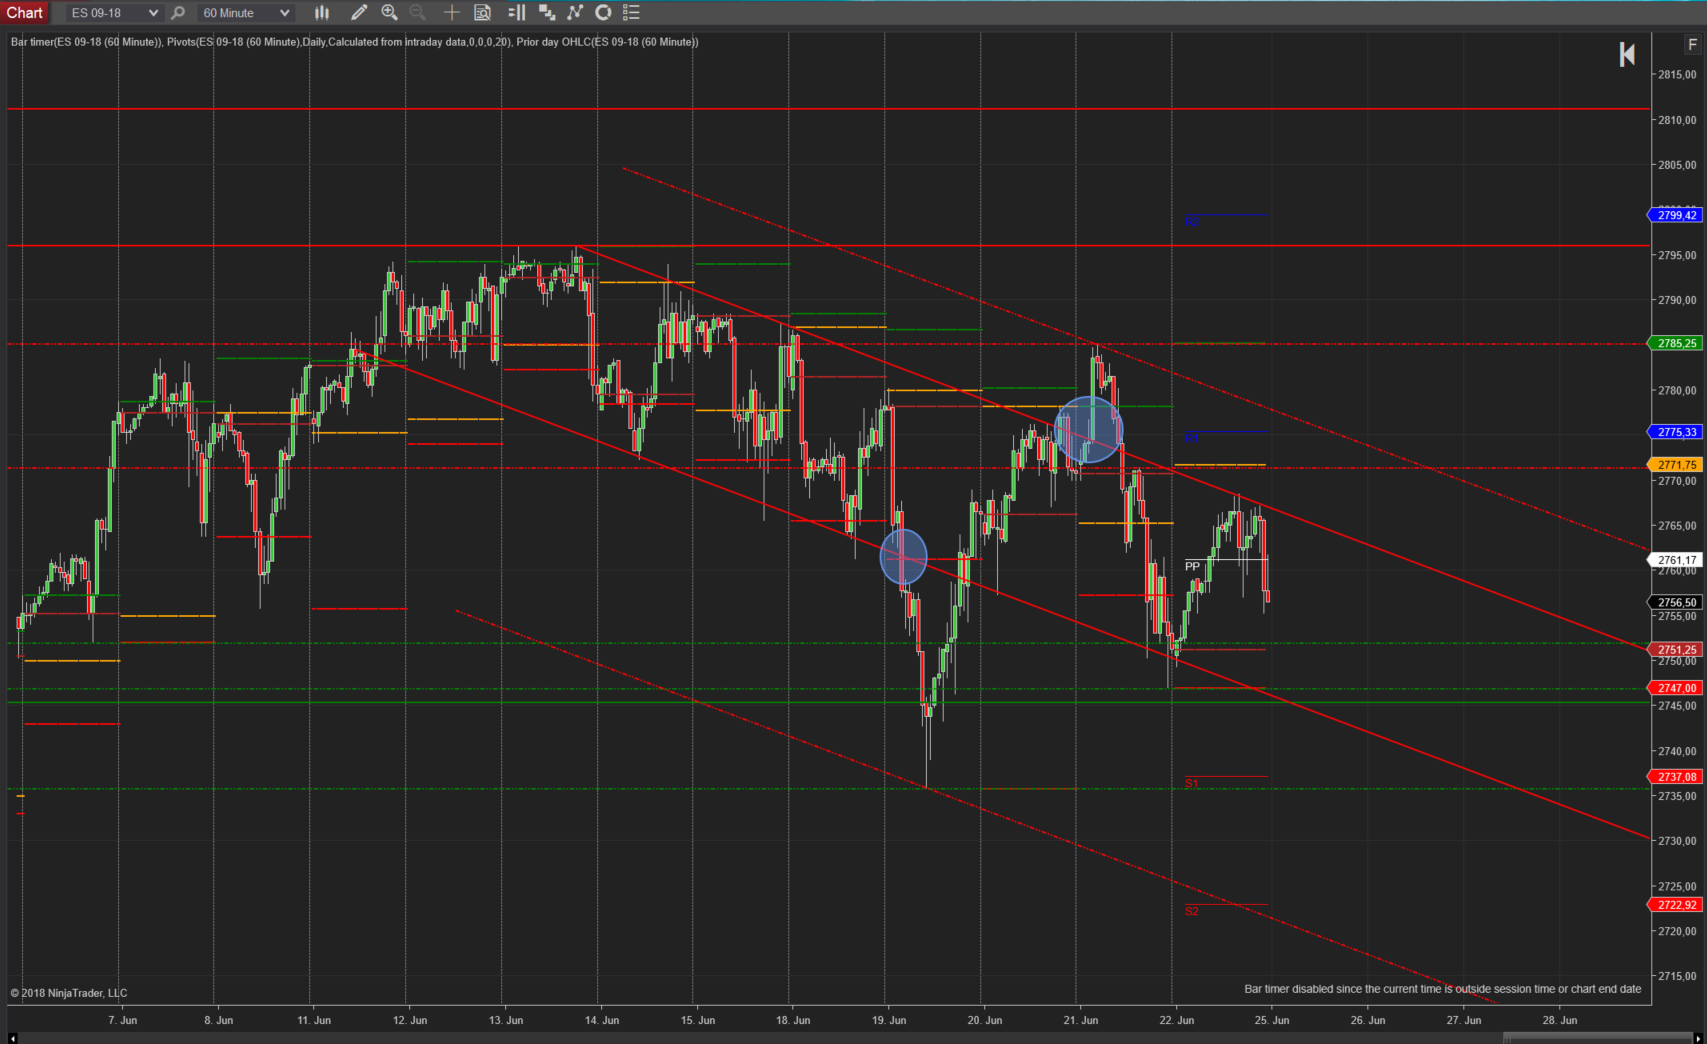This screenshot has height=1044, width=1707.
Task: Open the ES 09-18 instrument dropdown
Action: [114, 13]
